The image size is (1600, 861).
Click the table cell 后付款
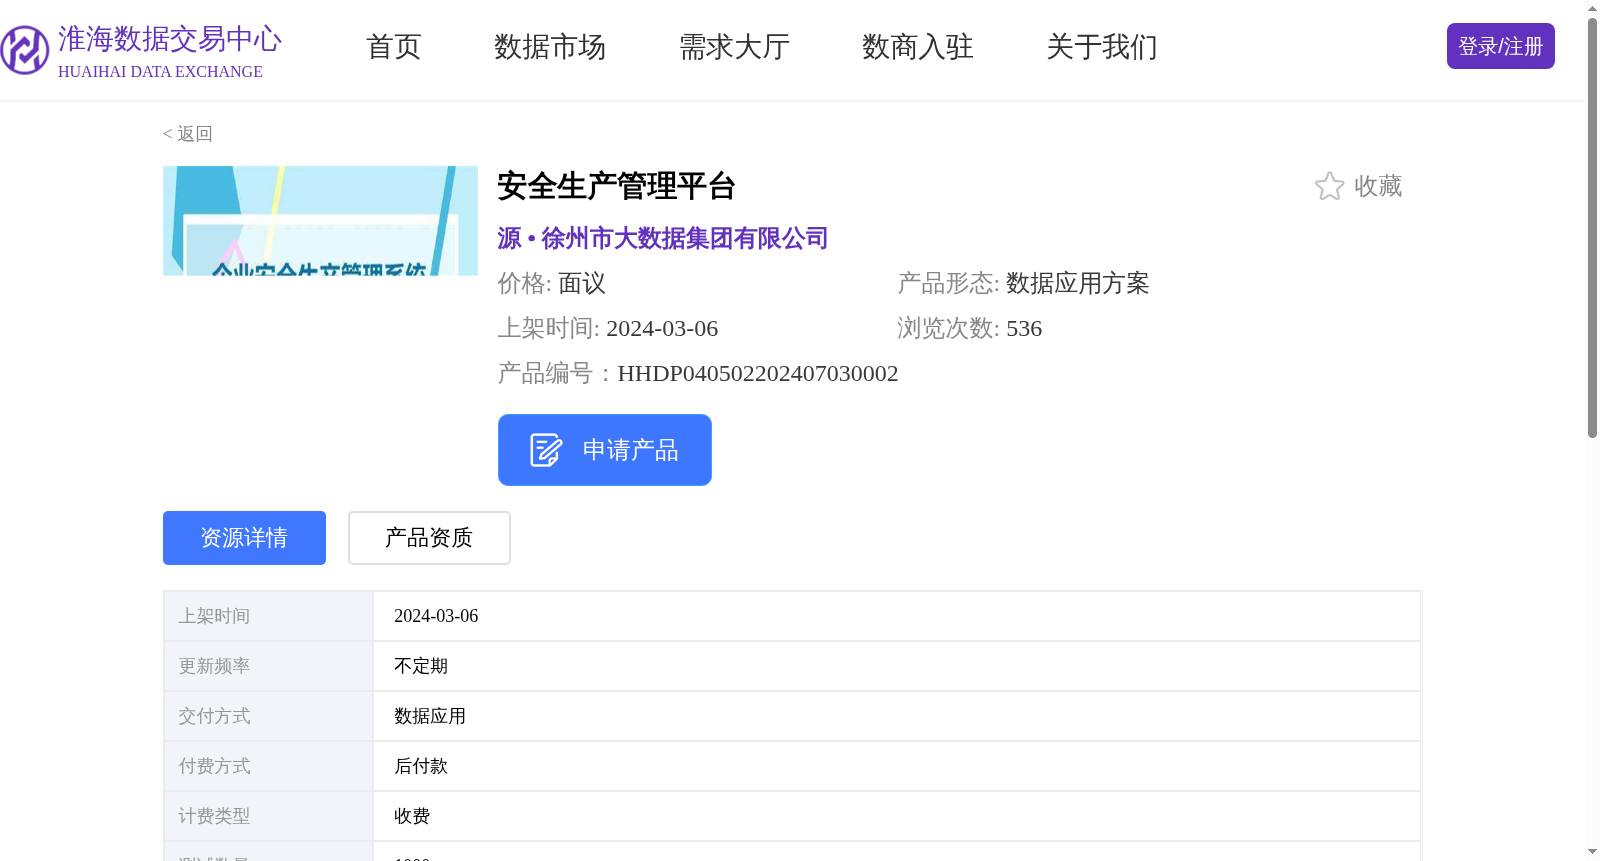point(421,766)
